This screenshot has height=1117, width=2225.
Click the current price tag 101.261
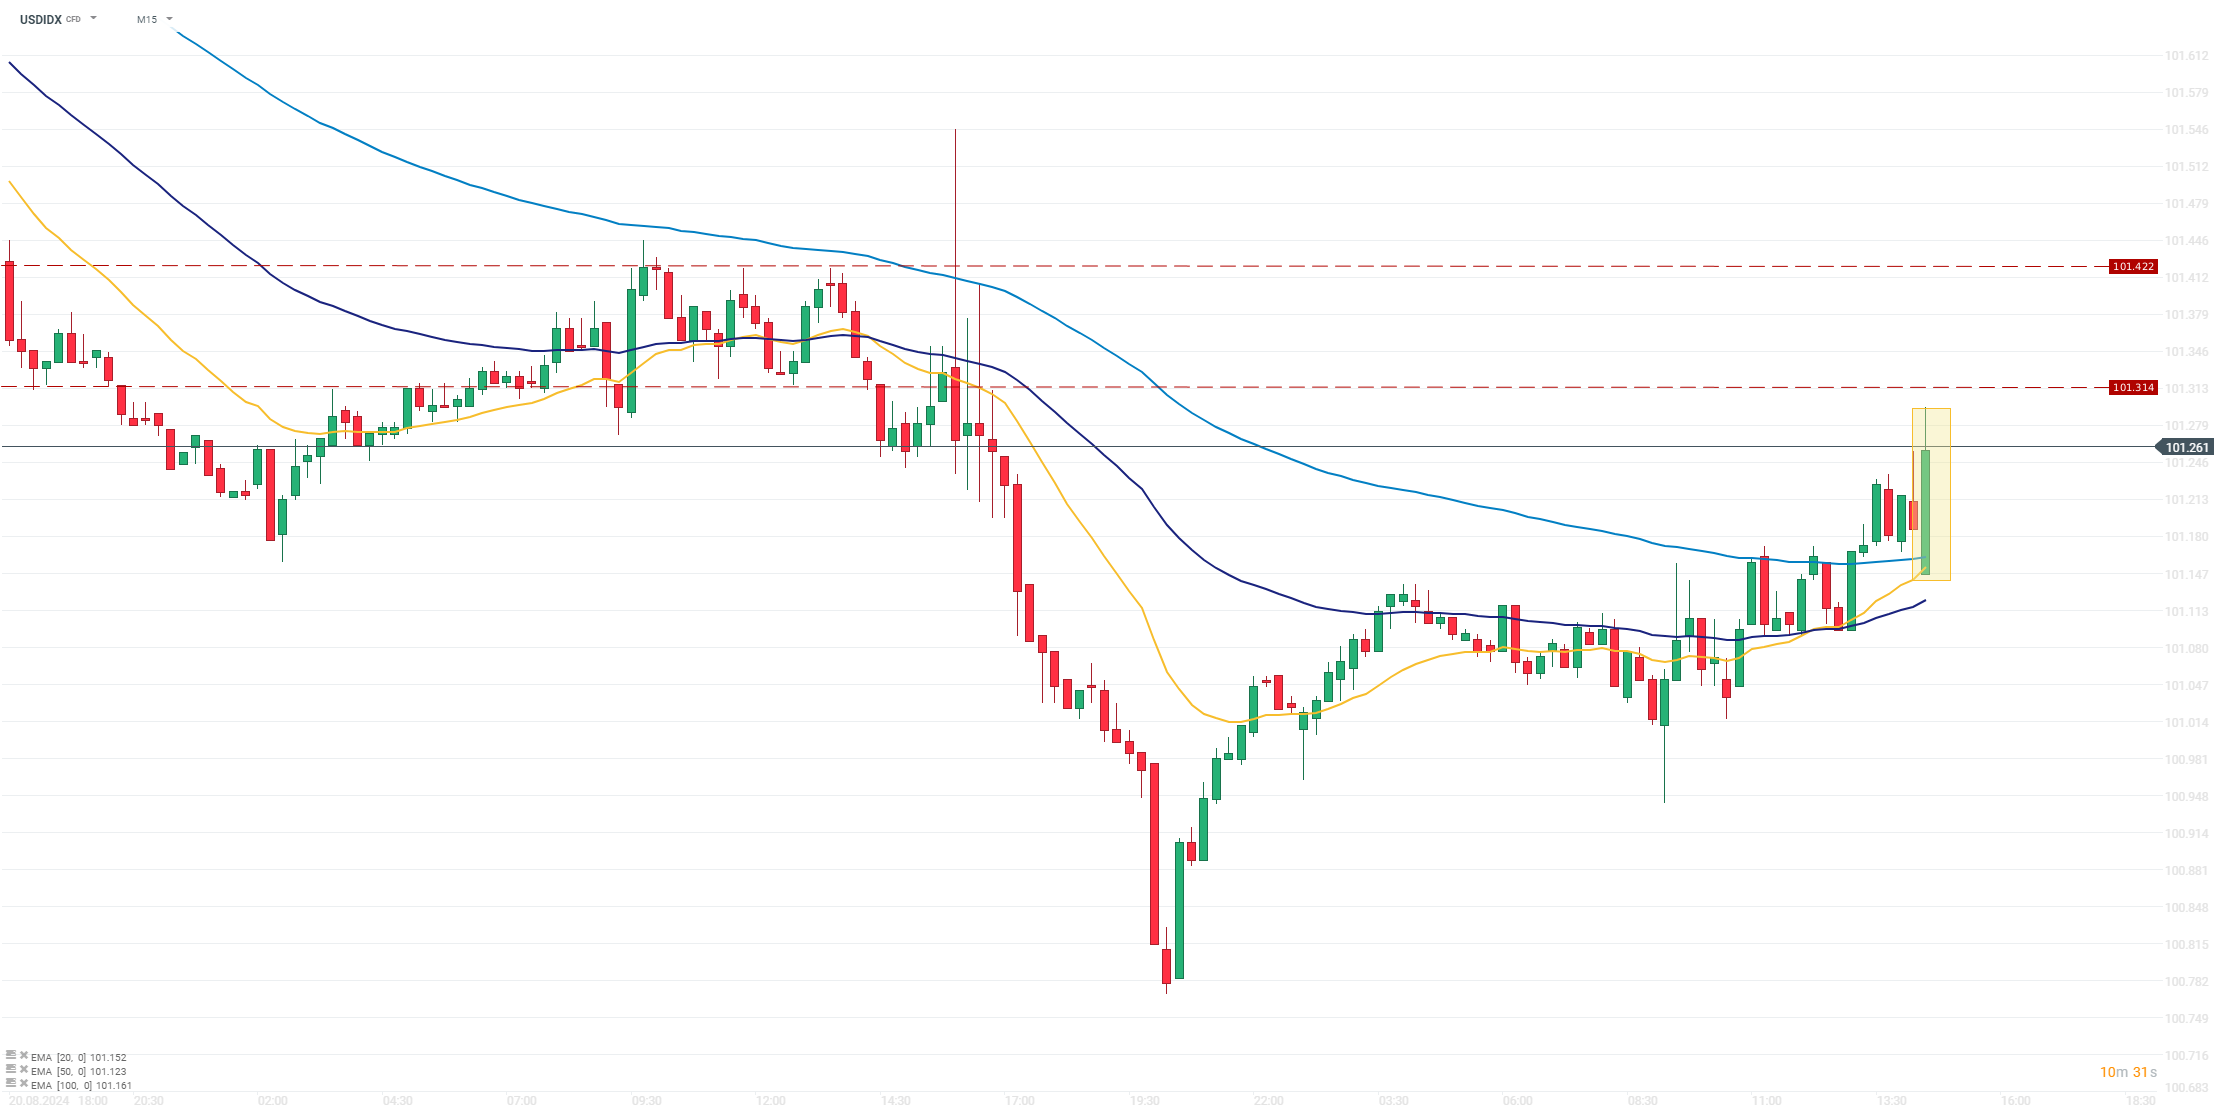[x=2187, y=448]
